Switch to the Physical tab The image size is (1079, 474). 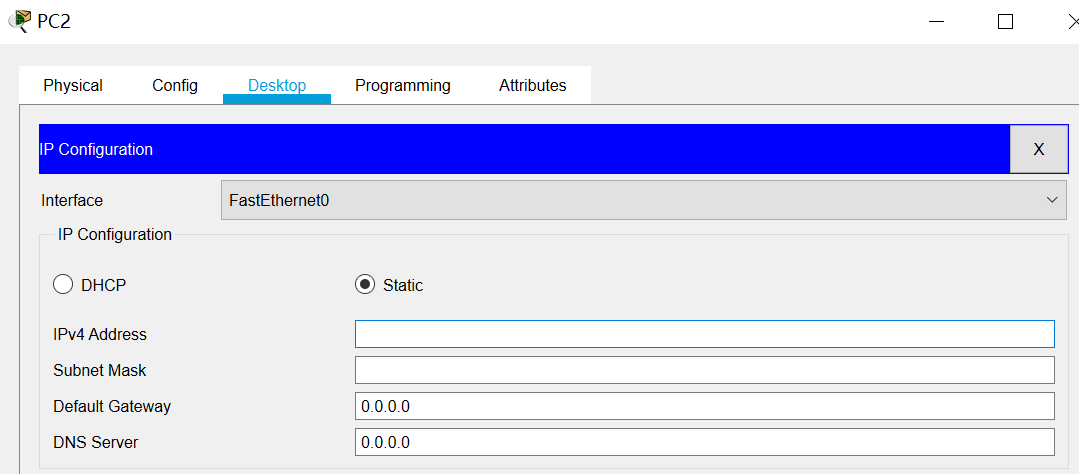pyautogui.click(x=73, y=86)
